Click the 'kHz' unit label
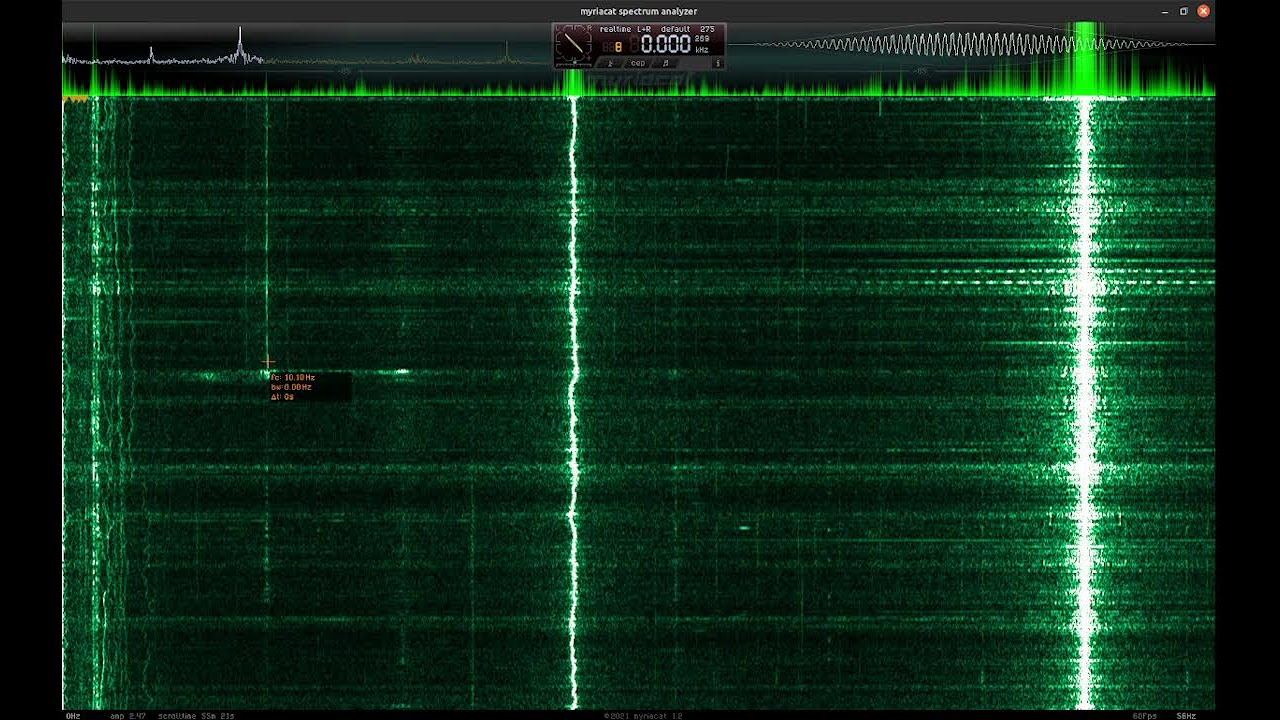This screenshot has height=720, width=1280. (x=702, y=50)
